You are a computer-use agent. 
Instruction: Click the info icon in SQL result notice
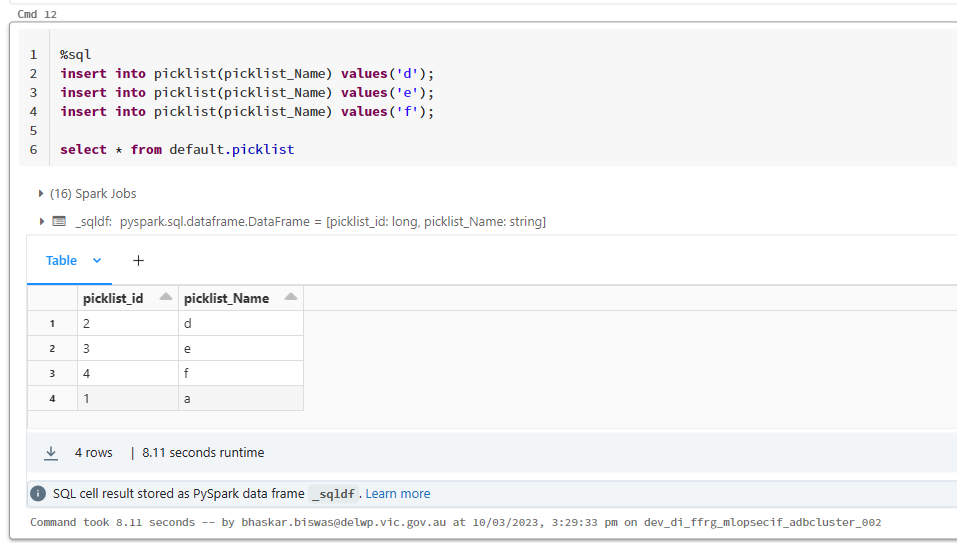pyautogui.click(x=38, y=494)
